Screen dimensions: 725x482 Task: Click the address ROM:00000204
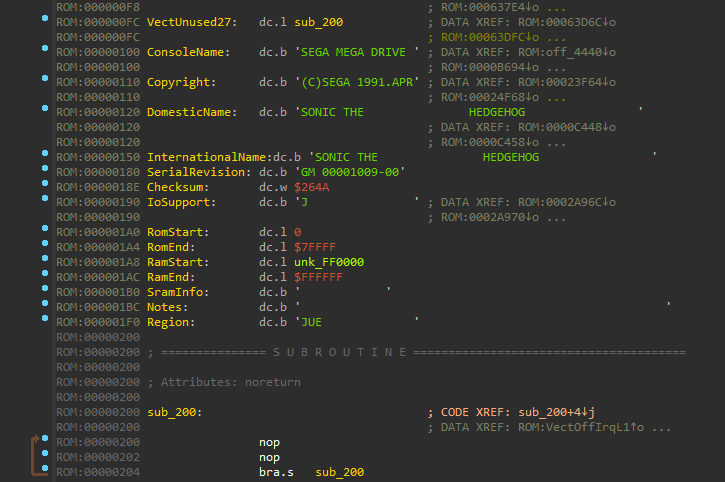[x=98, y=472]
